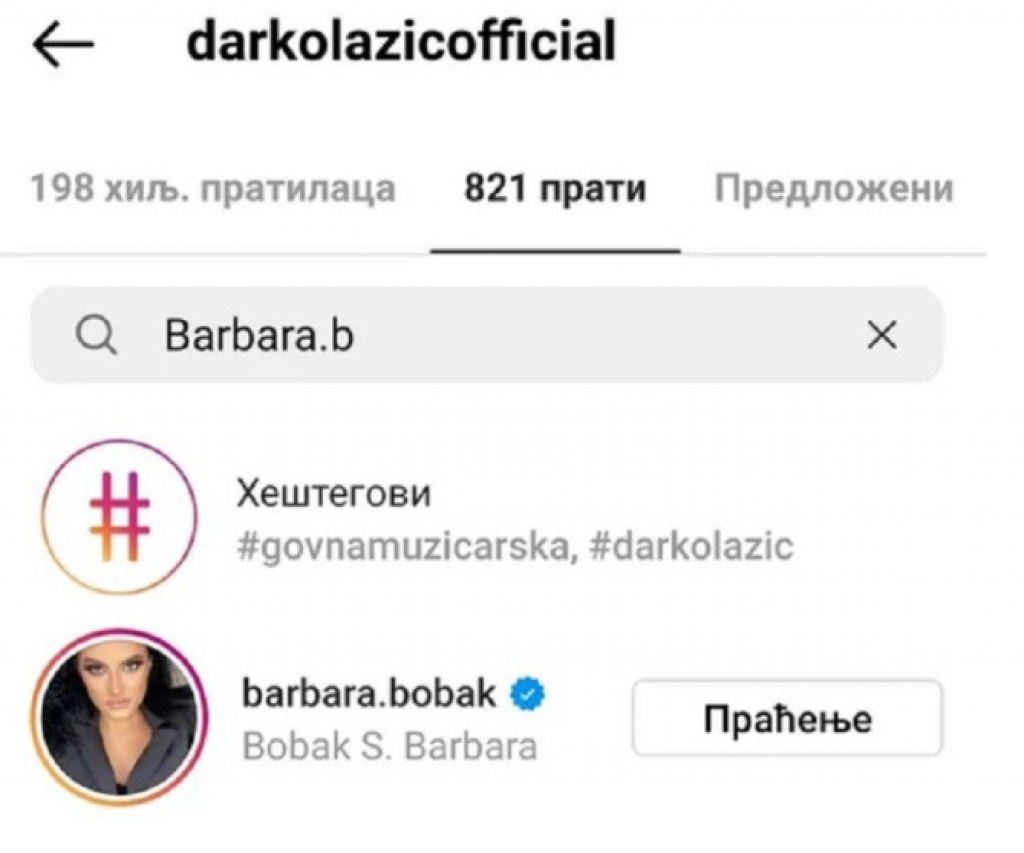Click the #govnamuzicarska, #darkolazic hashtags text
This screenshot has width=1024, height=853.
pos(515,546)
